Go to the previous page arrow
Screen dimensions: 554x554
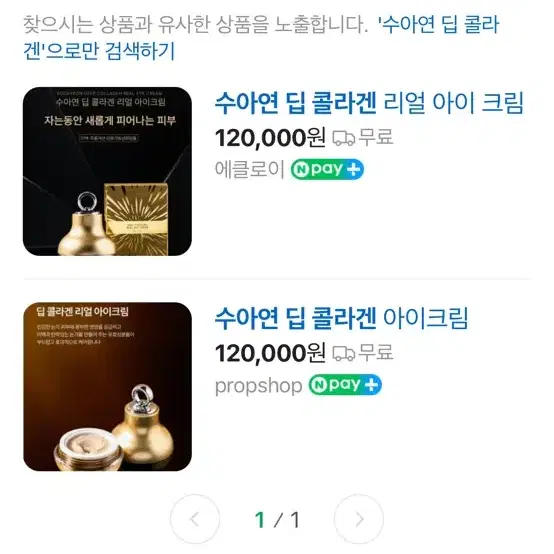point(195,519)
